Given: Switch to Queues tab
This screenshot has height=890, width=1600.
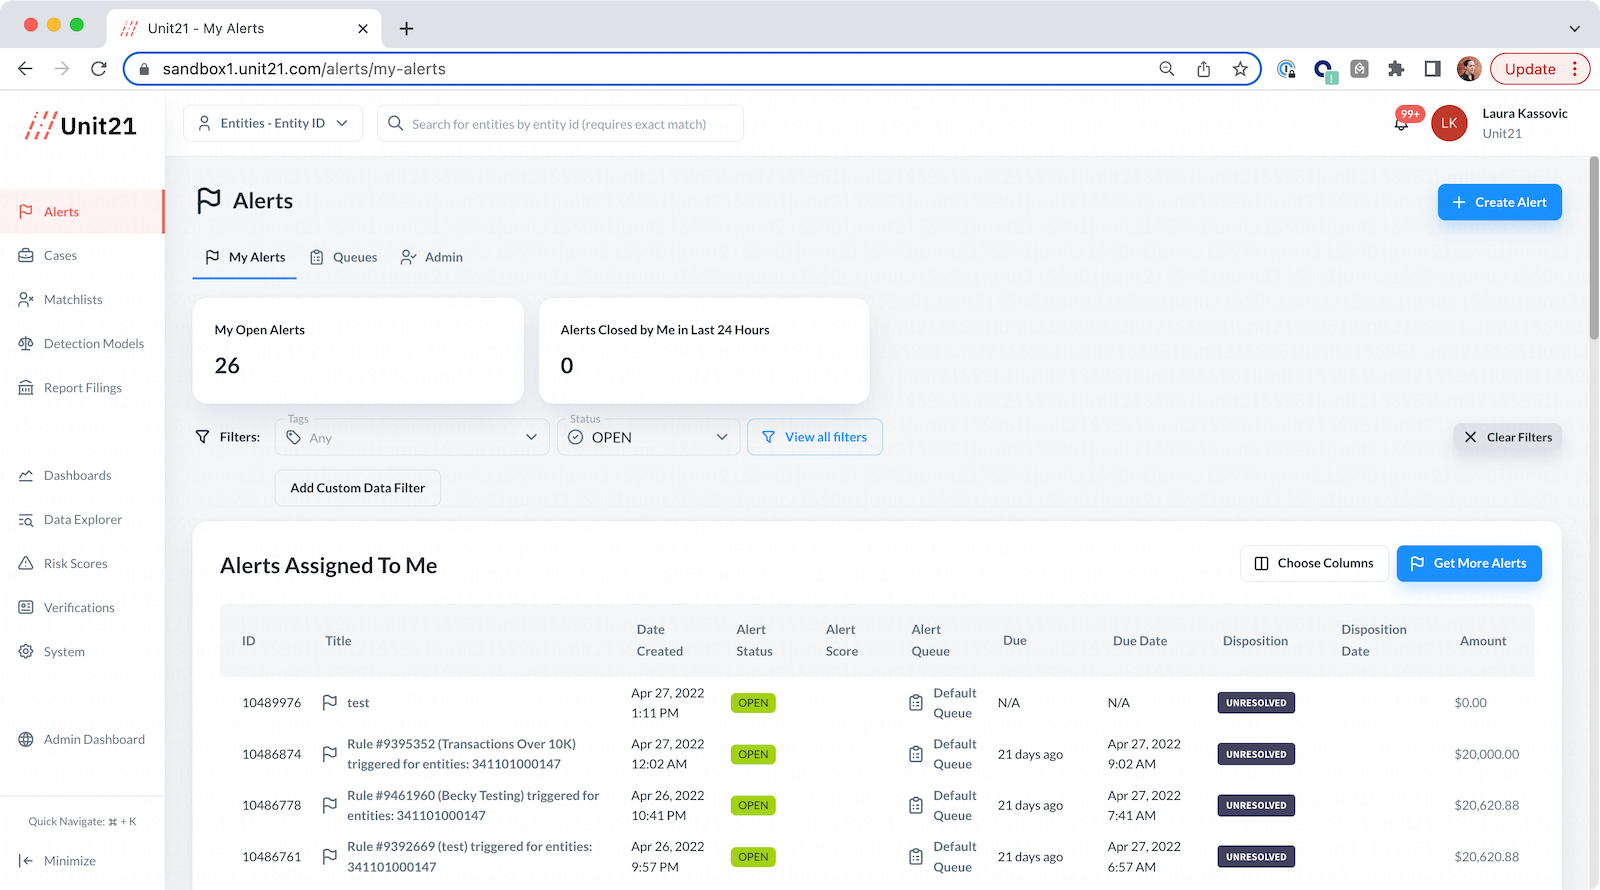Looking at the screenshot, I should (x=343, y=257).
